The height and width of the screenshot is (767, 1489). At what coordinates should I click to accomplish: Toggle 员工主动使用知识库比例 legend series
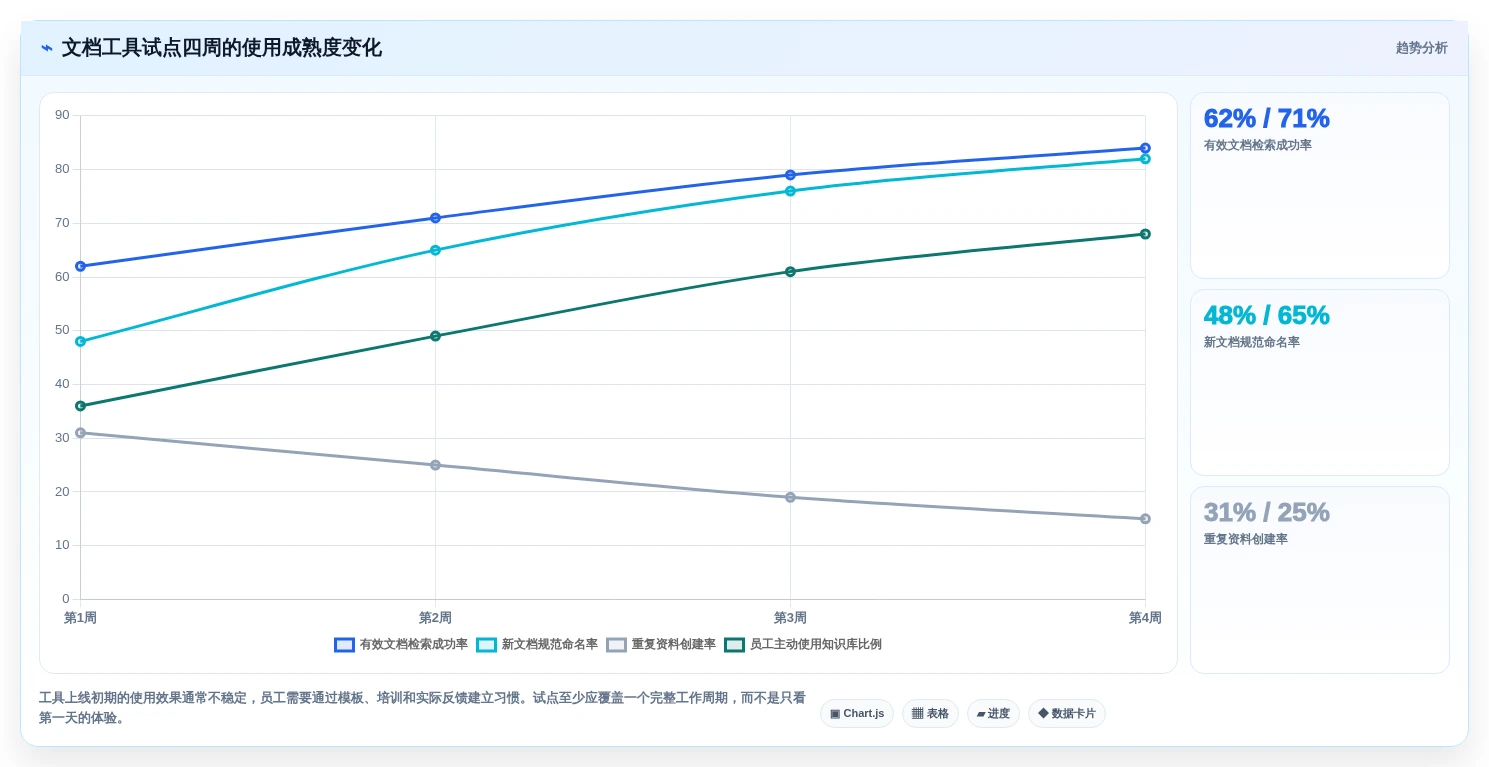[x=803, y=644]
